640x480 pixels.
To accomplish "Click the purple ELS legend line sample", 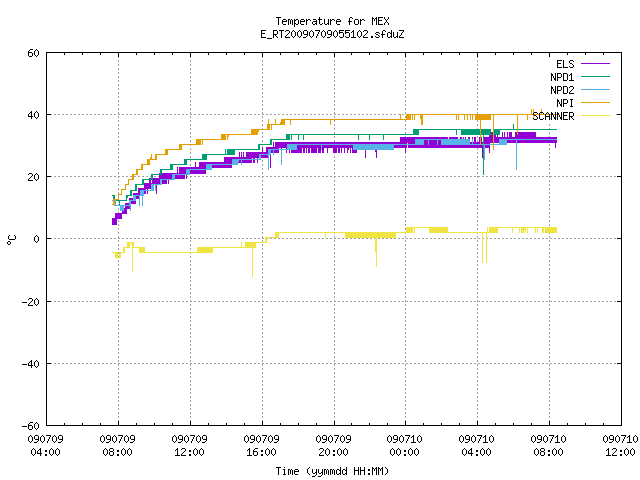I will coord(595,64).
